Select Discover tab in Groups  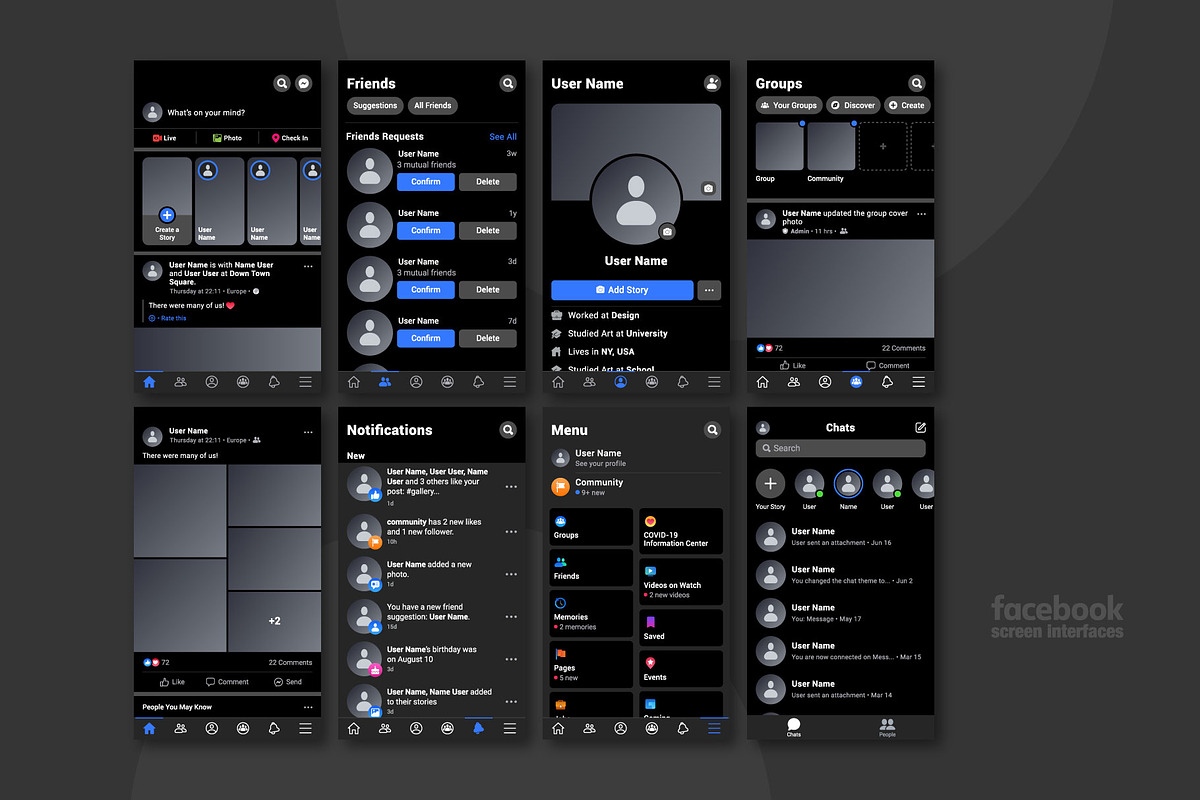pos(852,105)
